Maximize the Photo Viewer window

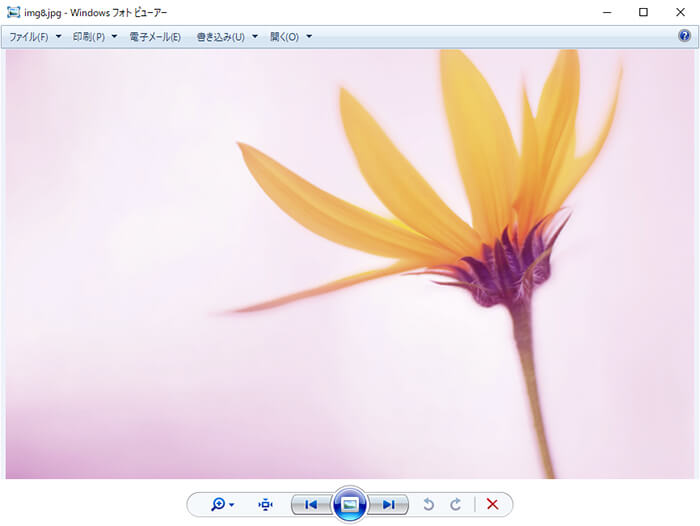[x=643, y=13]
